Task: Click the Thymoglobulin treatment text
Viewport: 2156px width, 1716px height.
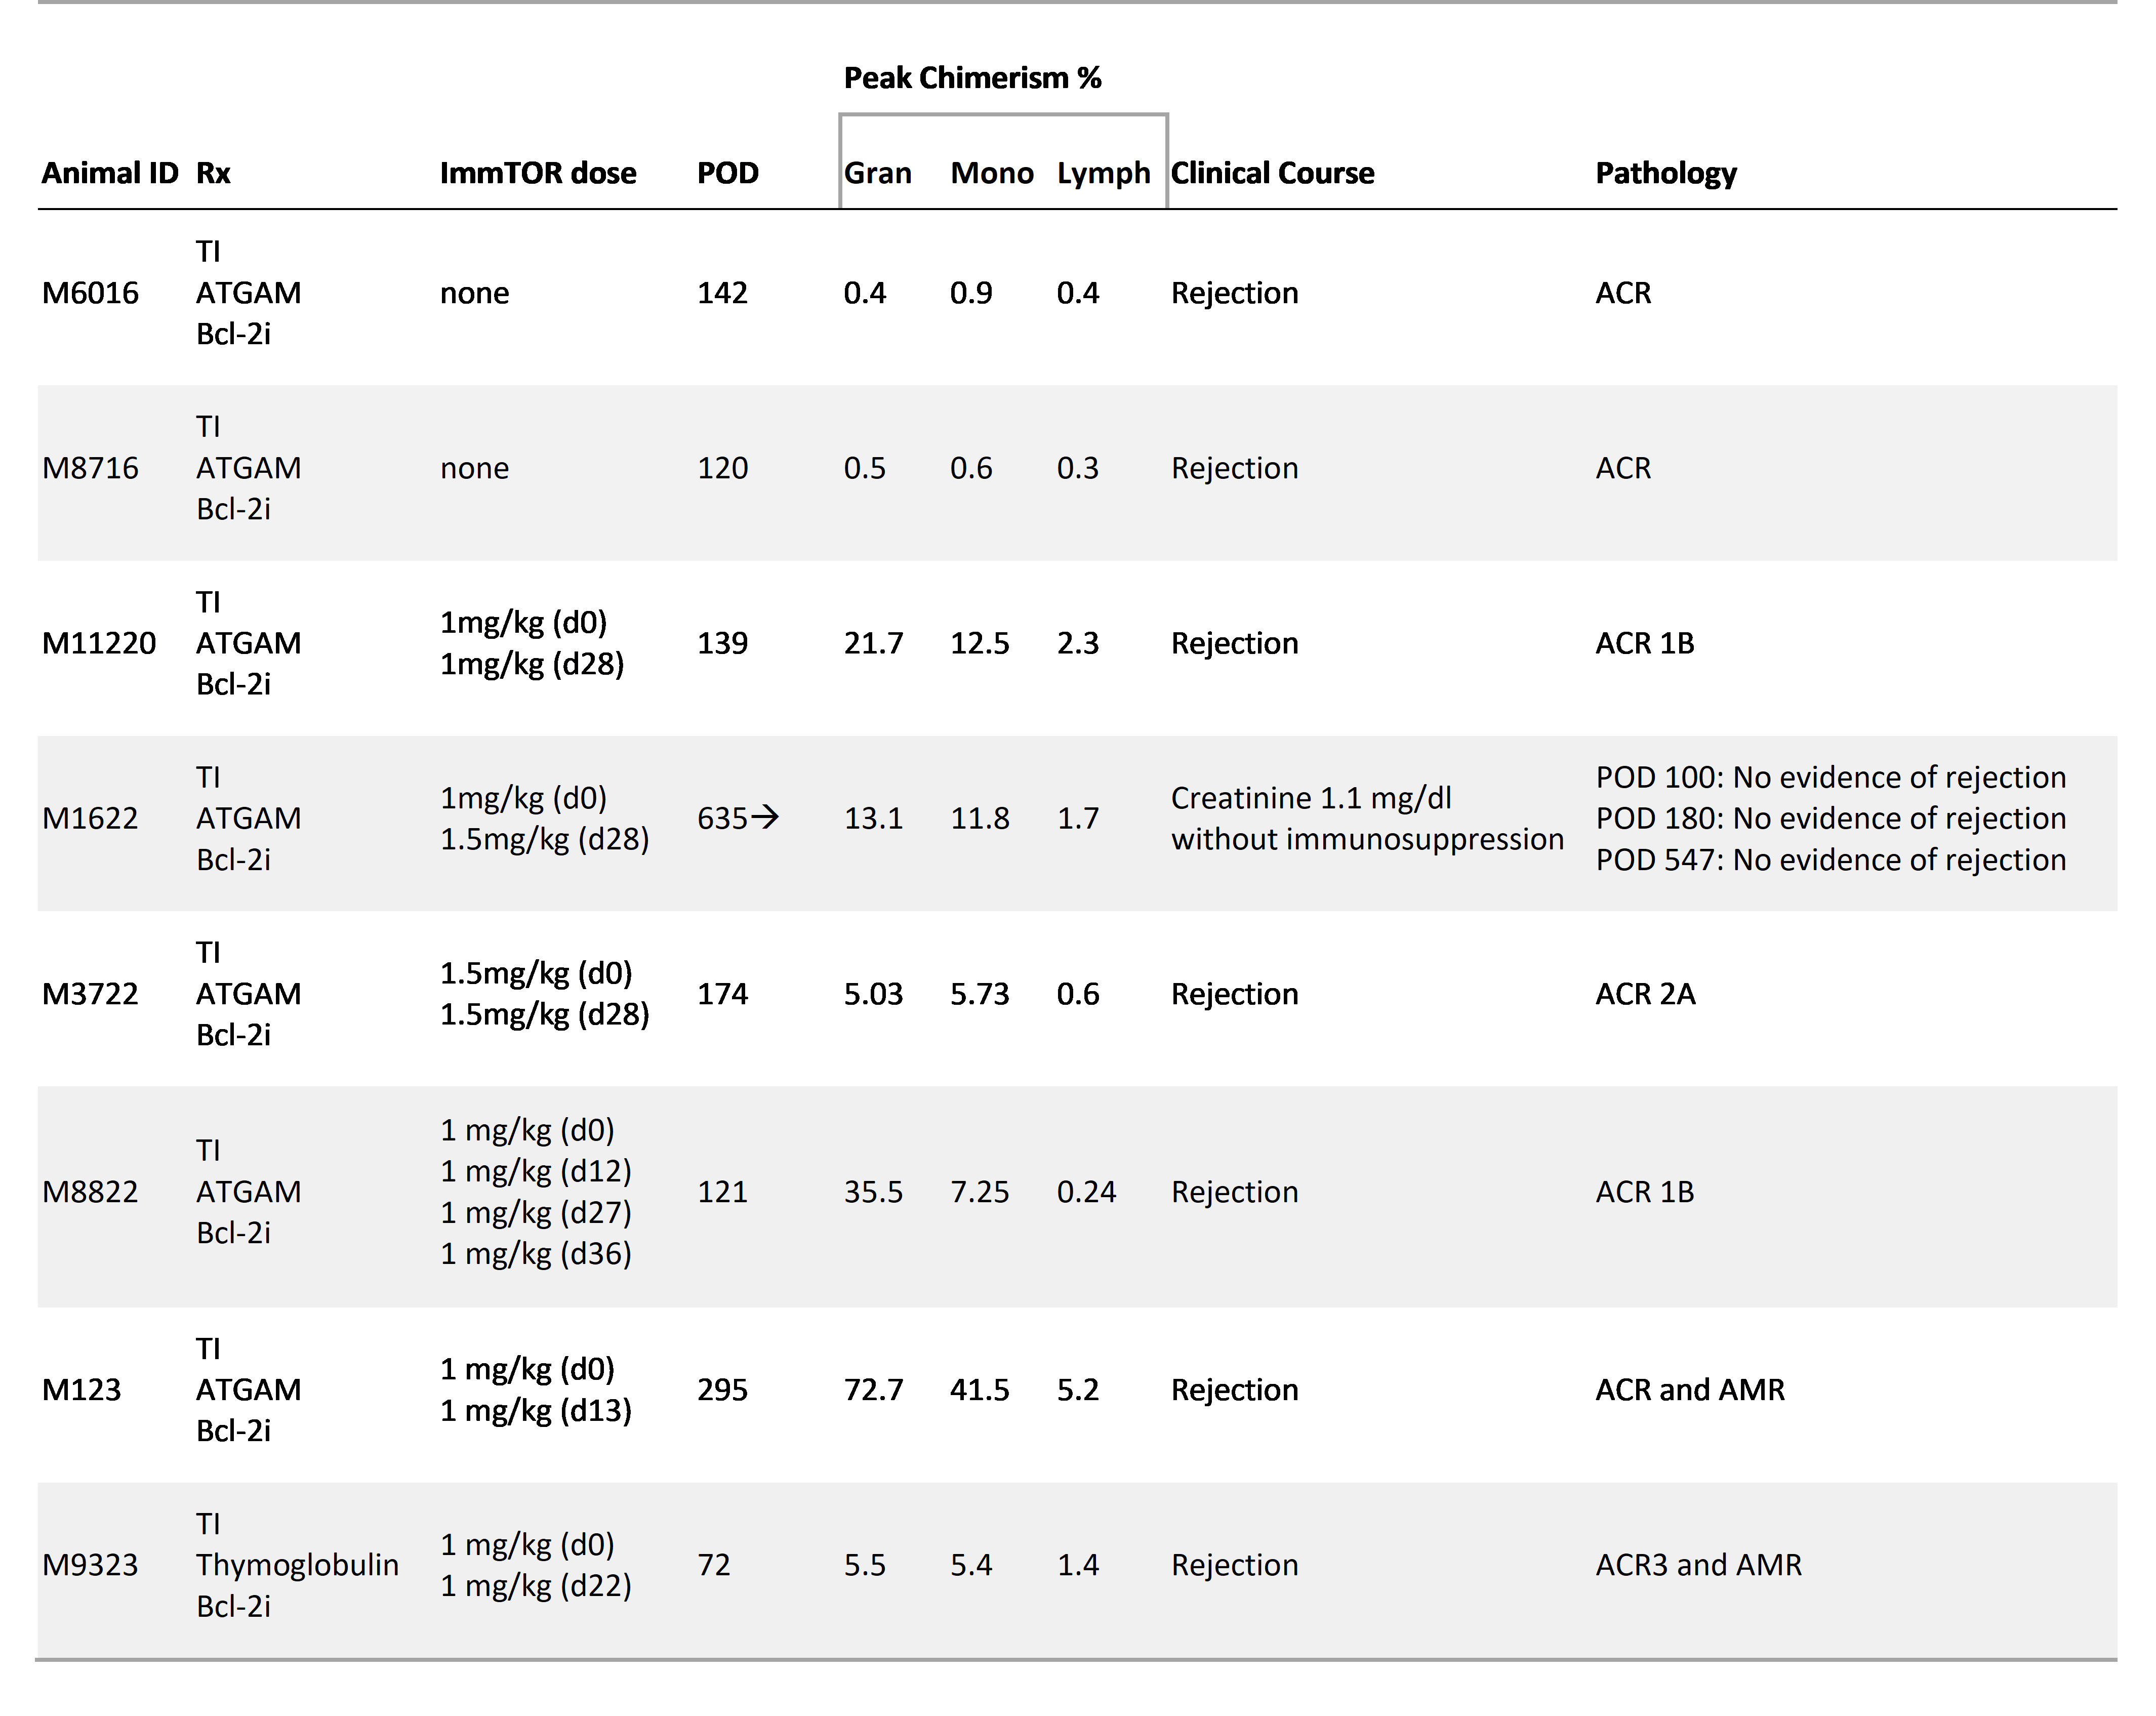Action: pos(297,1564)
